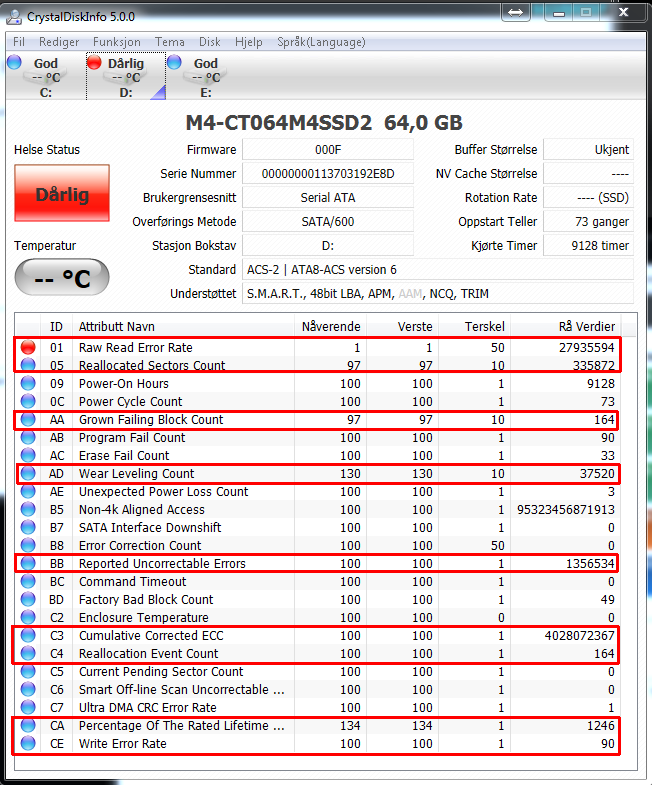Image resolution: width=652 pixels, height=785 pixels.
Task: Click the CrystalDiskInfo title bar app icon
Action: [15, 17]
